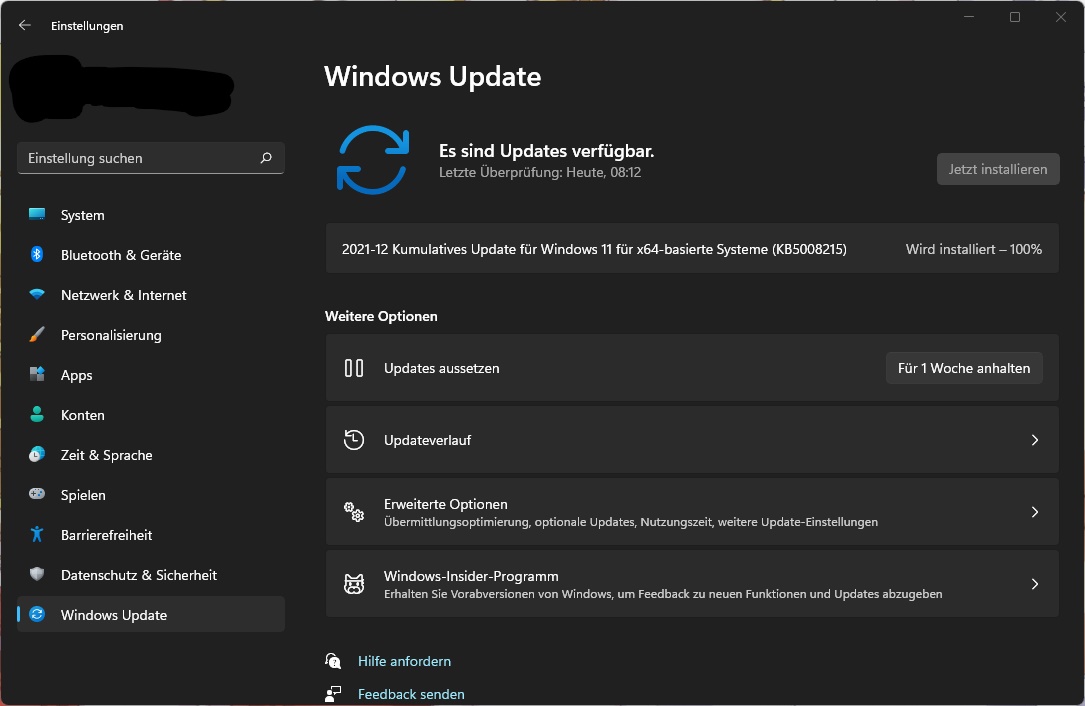
Task: Click 'Letzte Überprüfung: Heute, 08:12' text
Action: point(540,172)
